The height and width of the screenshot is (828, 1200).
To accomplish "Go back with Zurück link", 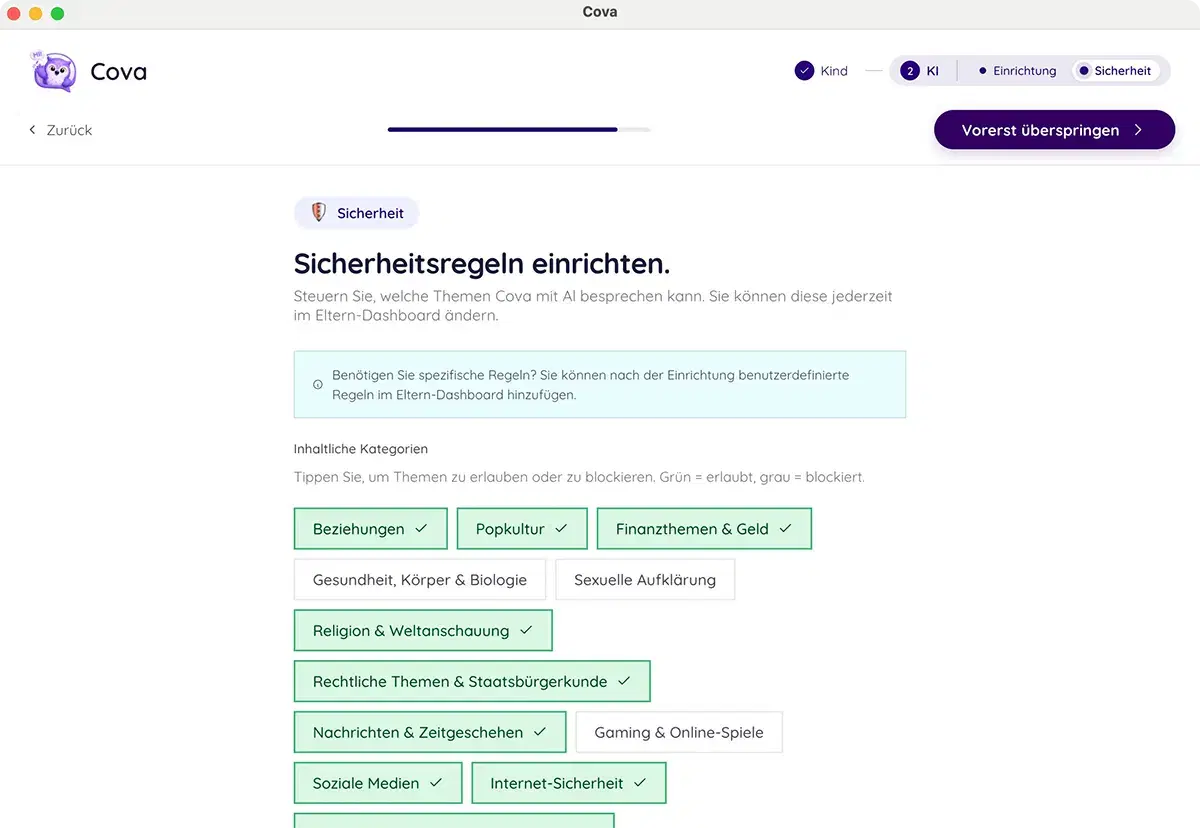I will pyautogui.click(x=61, y=130).
